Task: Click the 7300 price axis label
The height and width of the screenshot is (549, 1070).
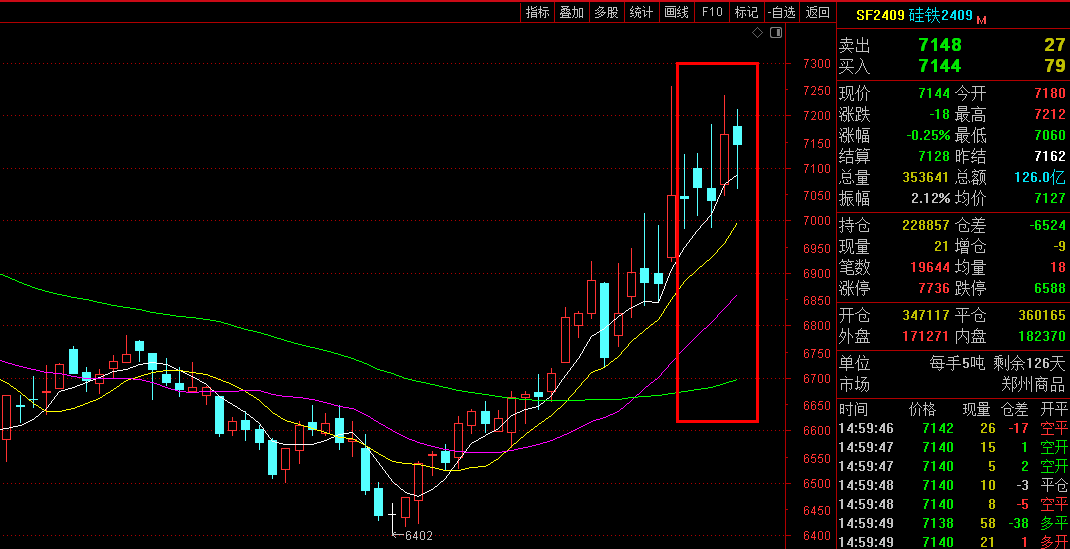Action: point(816,64)
